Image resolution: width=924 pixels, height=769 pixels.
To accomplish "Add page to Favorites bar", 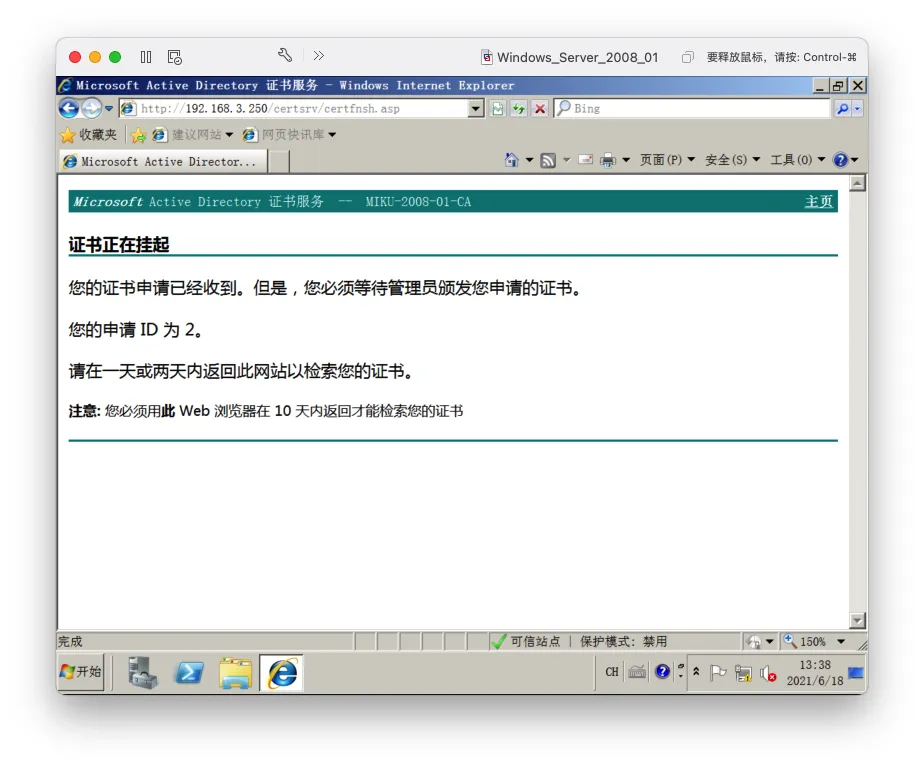I will (138, 135).
